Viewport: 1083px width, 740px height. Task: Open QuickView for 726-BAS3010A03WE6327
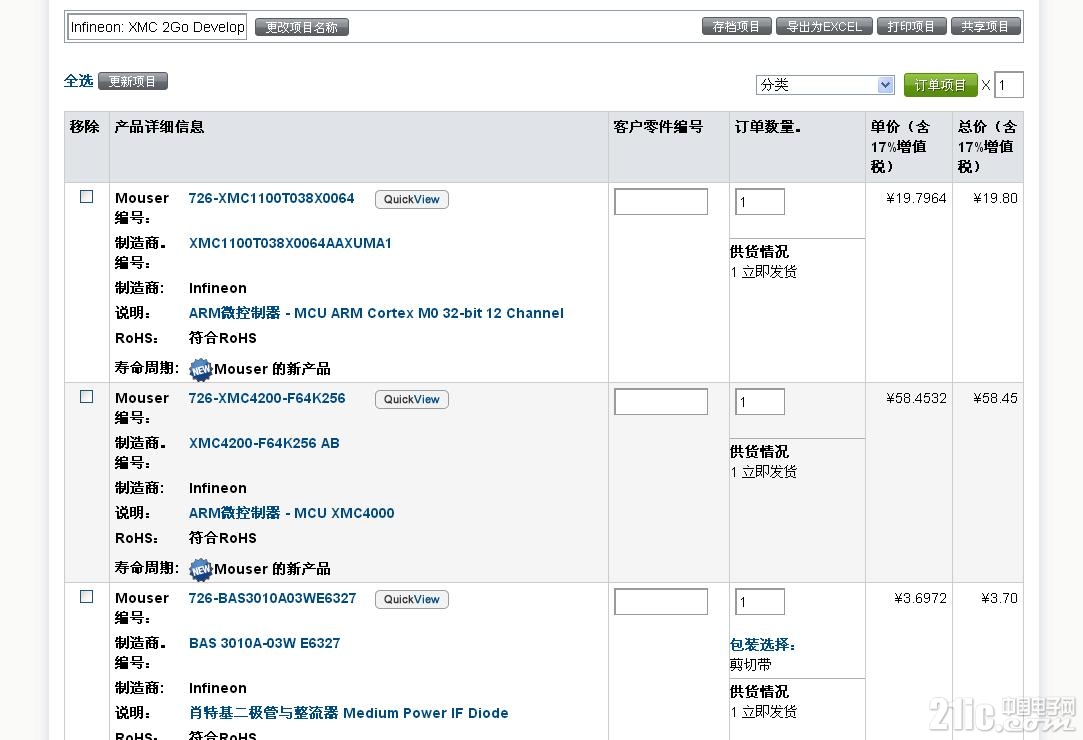click(x=412, y=599)
